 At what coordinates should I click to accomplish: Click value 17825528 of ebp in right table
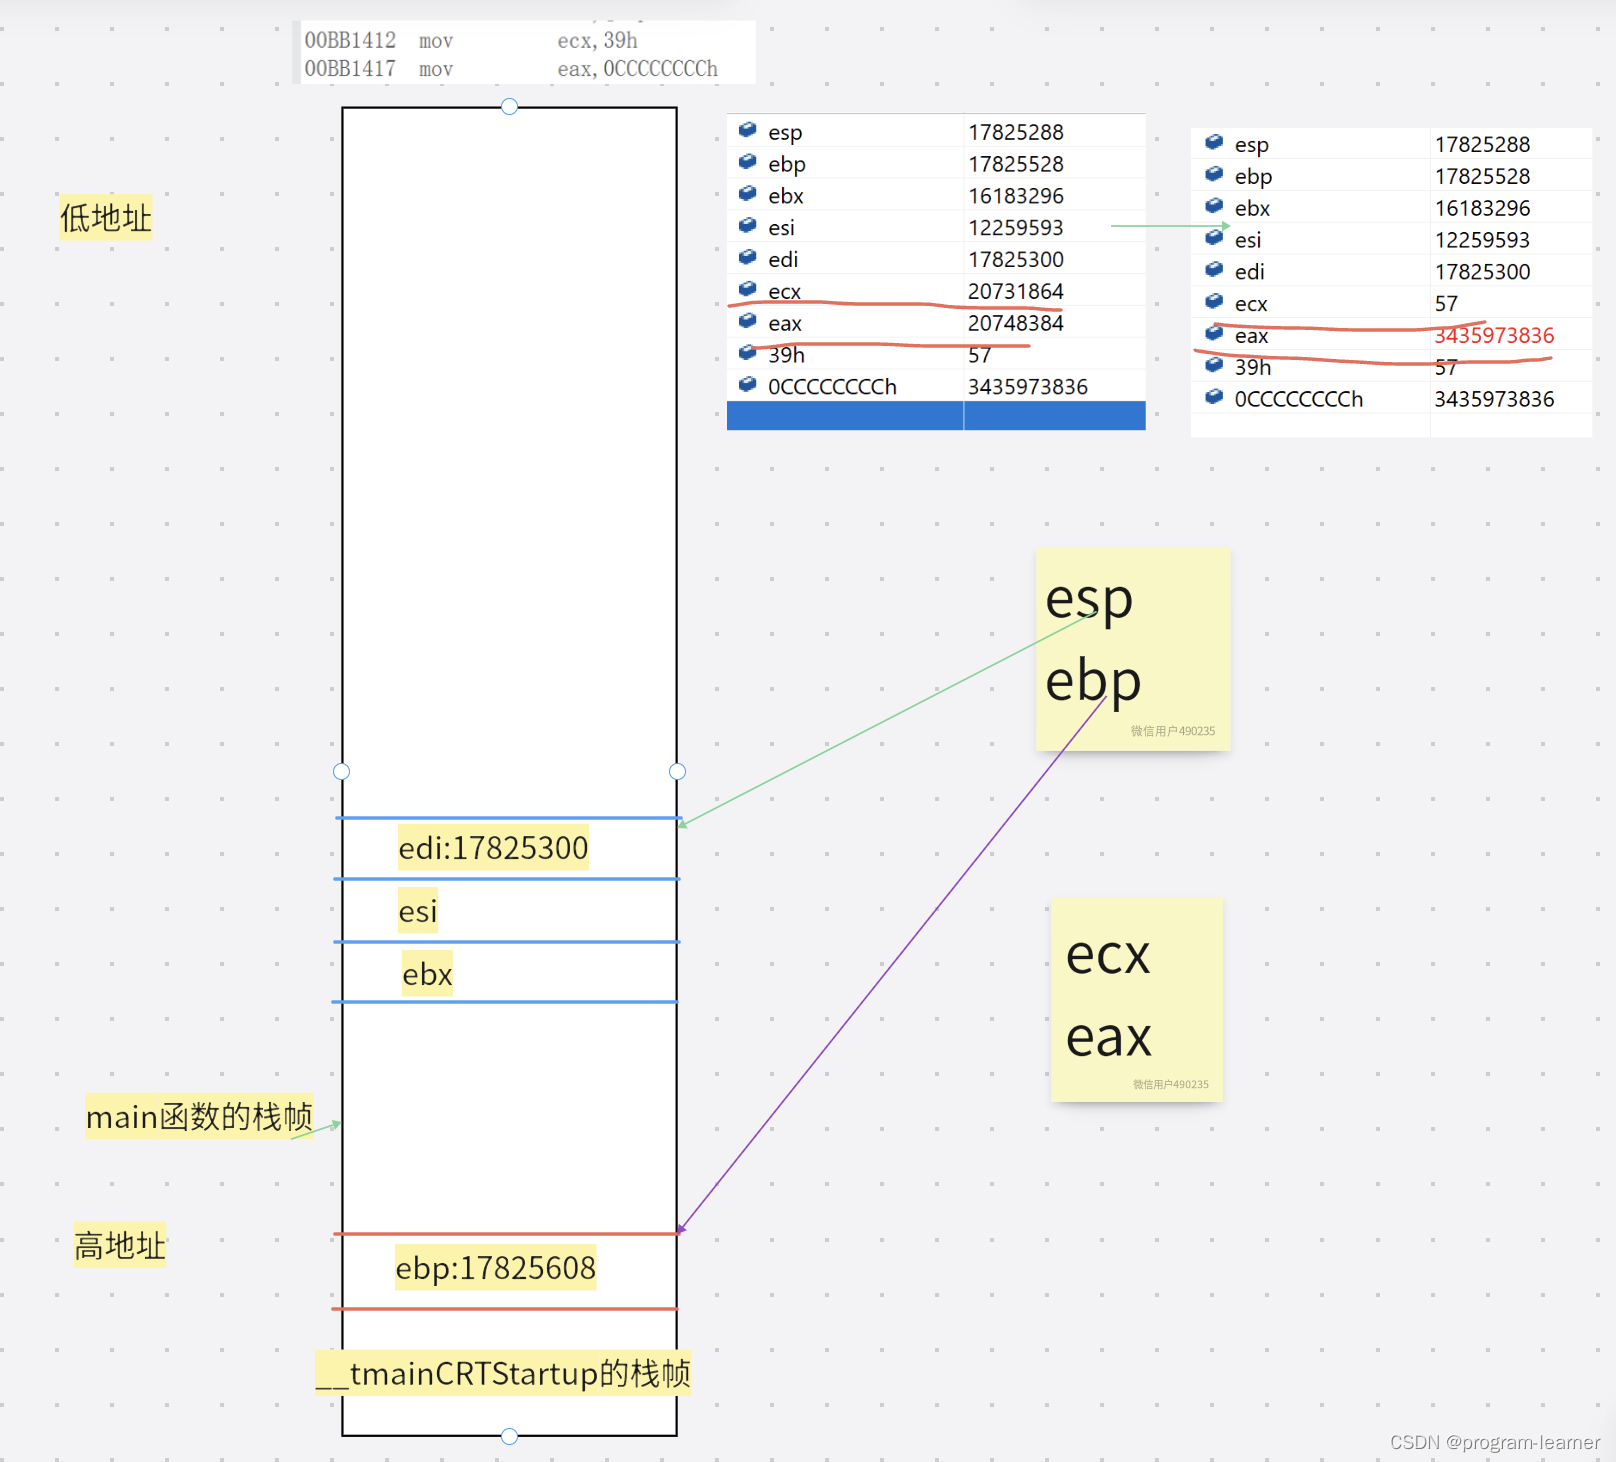[1482, 176]
